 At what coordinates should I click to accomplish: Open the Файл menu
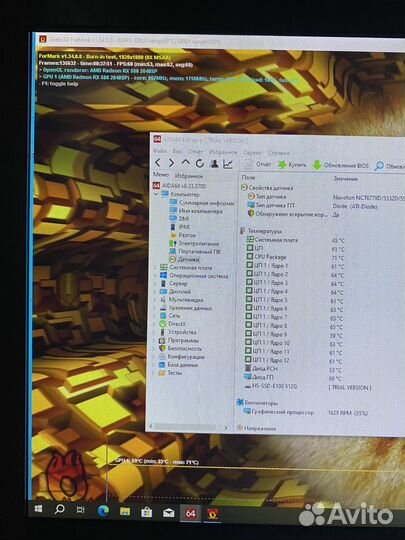click(x=160, y=151)
